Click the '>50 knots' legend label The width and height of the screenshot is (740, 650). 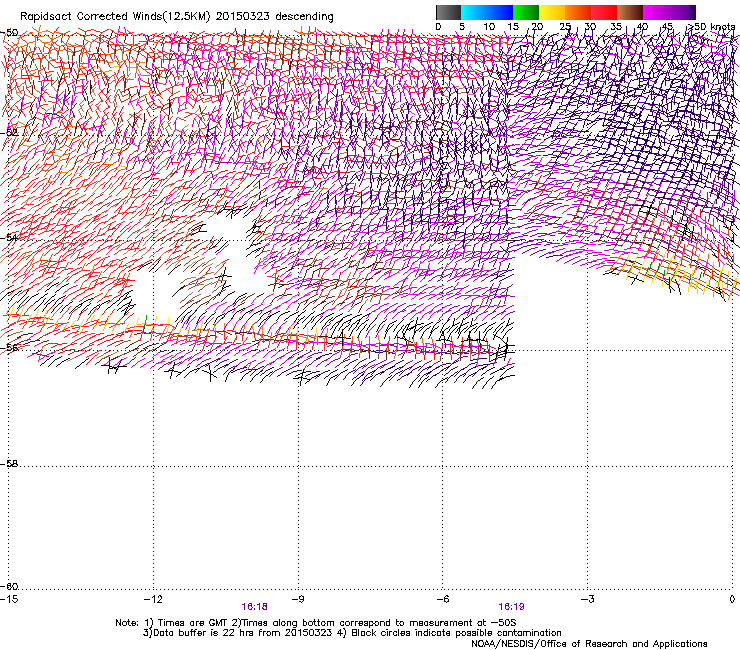click(710, 27)
